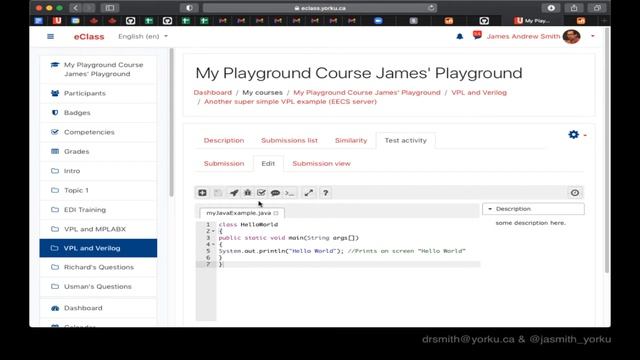Collapse the Description panel

(490, 209)
